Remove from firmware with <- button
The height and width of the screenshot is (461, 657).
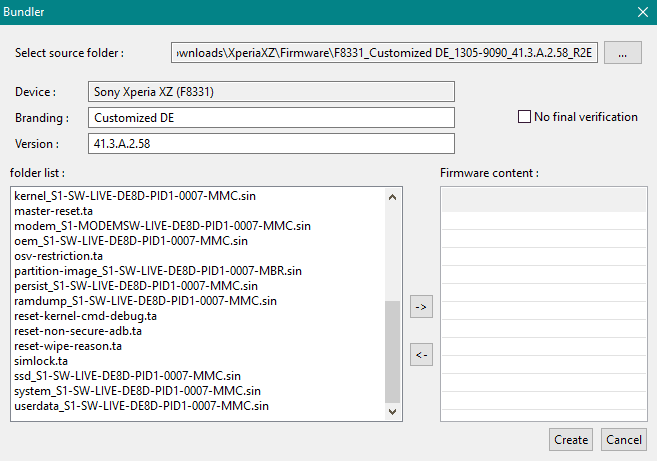421,355
